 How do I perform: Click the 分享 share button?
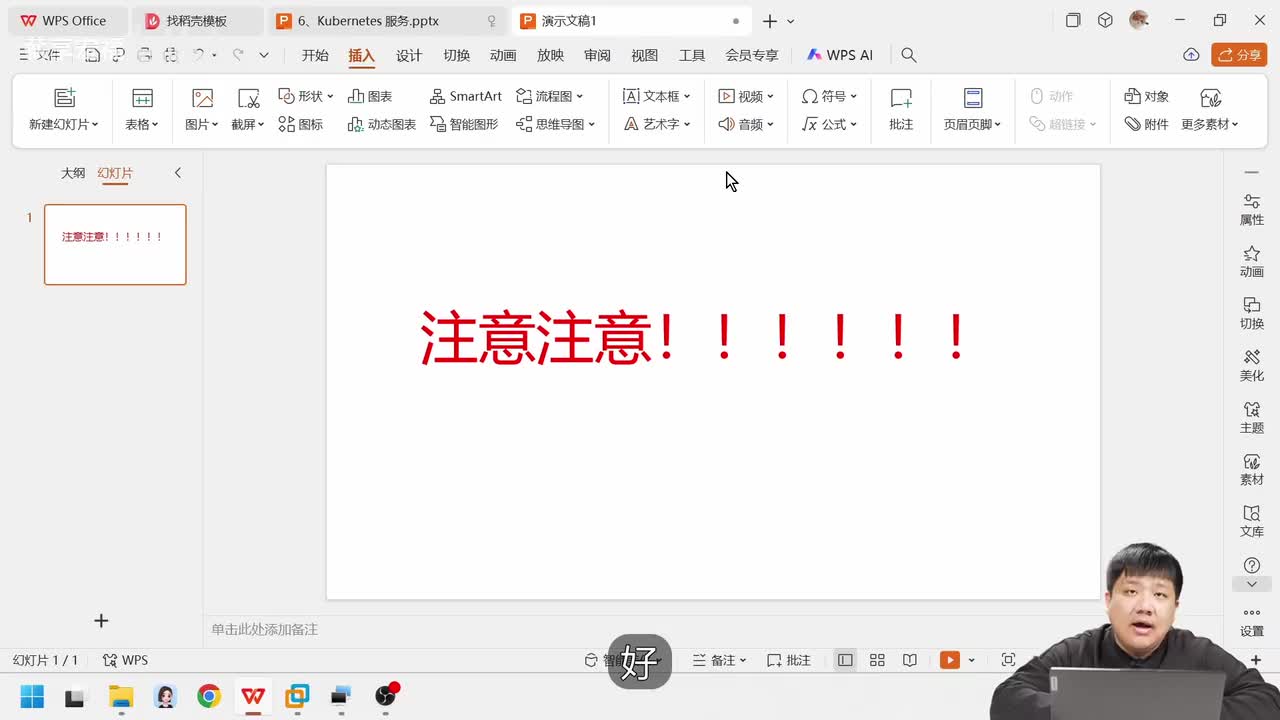1239,55
